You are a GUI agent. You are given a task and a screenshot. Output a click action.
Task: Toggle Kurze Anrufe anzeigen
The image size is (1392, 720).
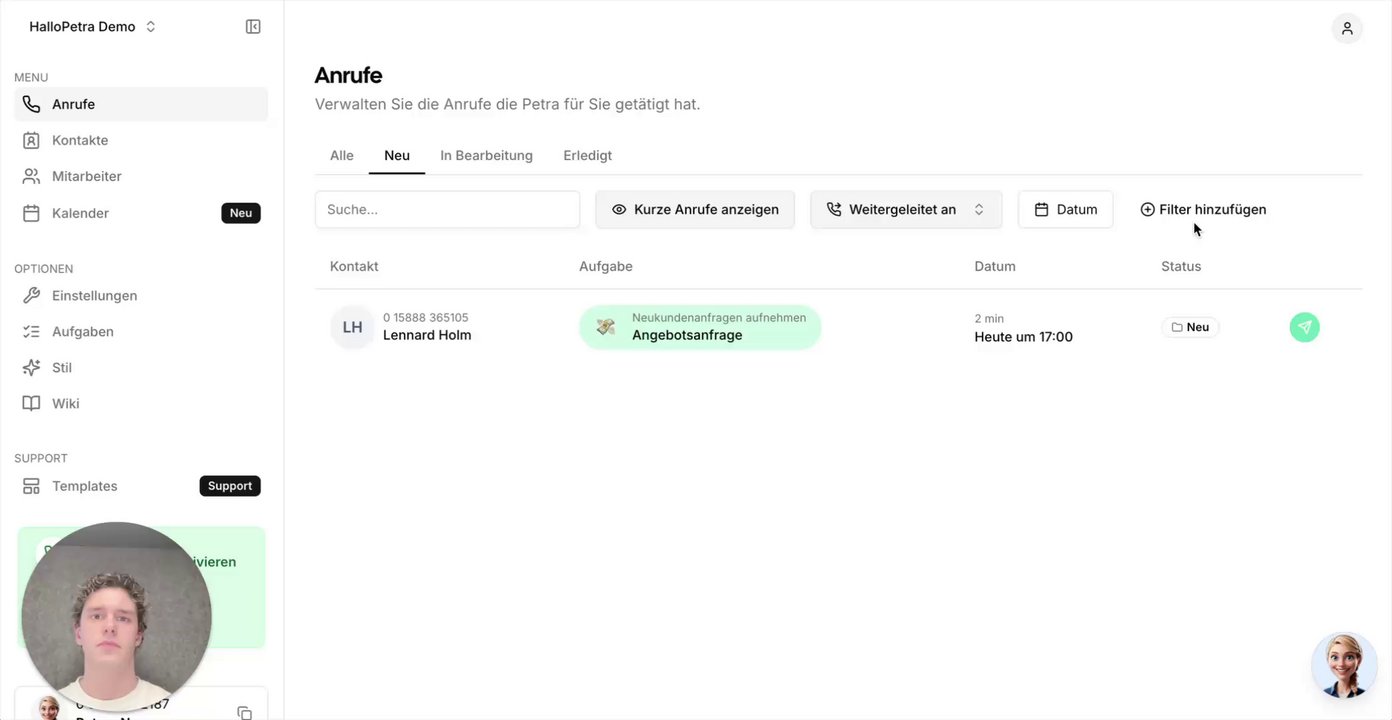pyautogui.click(x=695, y=209)
